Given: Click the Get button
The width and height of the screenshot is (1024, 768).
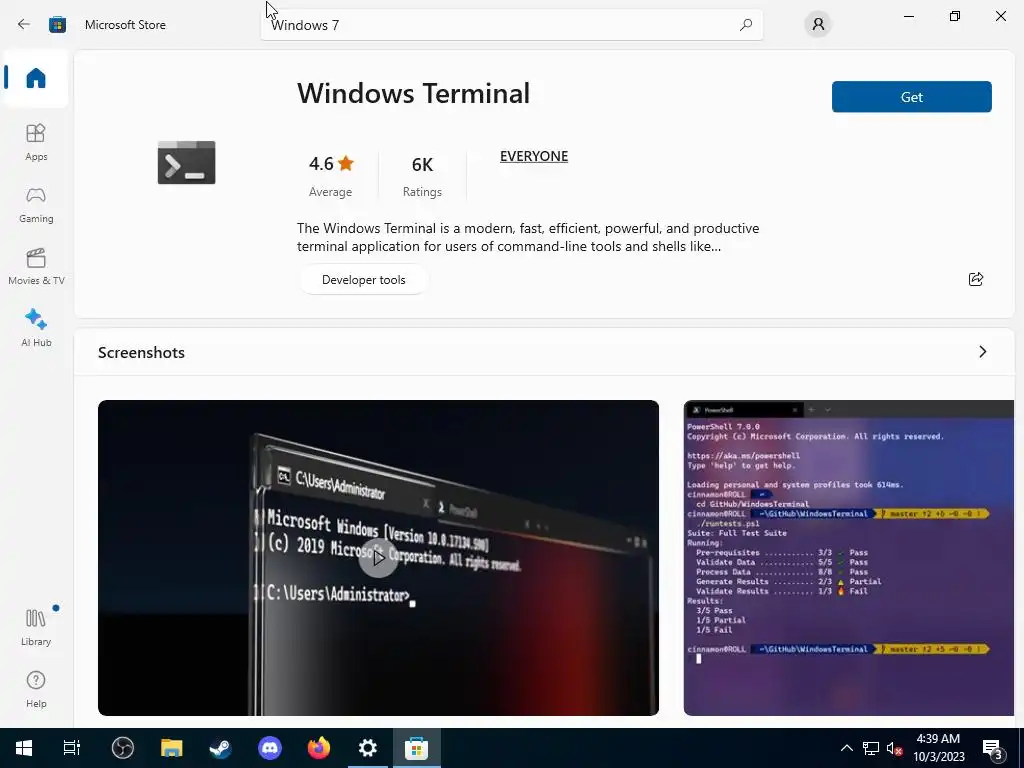Looking at the screenshot, I should click(912, 97).
